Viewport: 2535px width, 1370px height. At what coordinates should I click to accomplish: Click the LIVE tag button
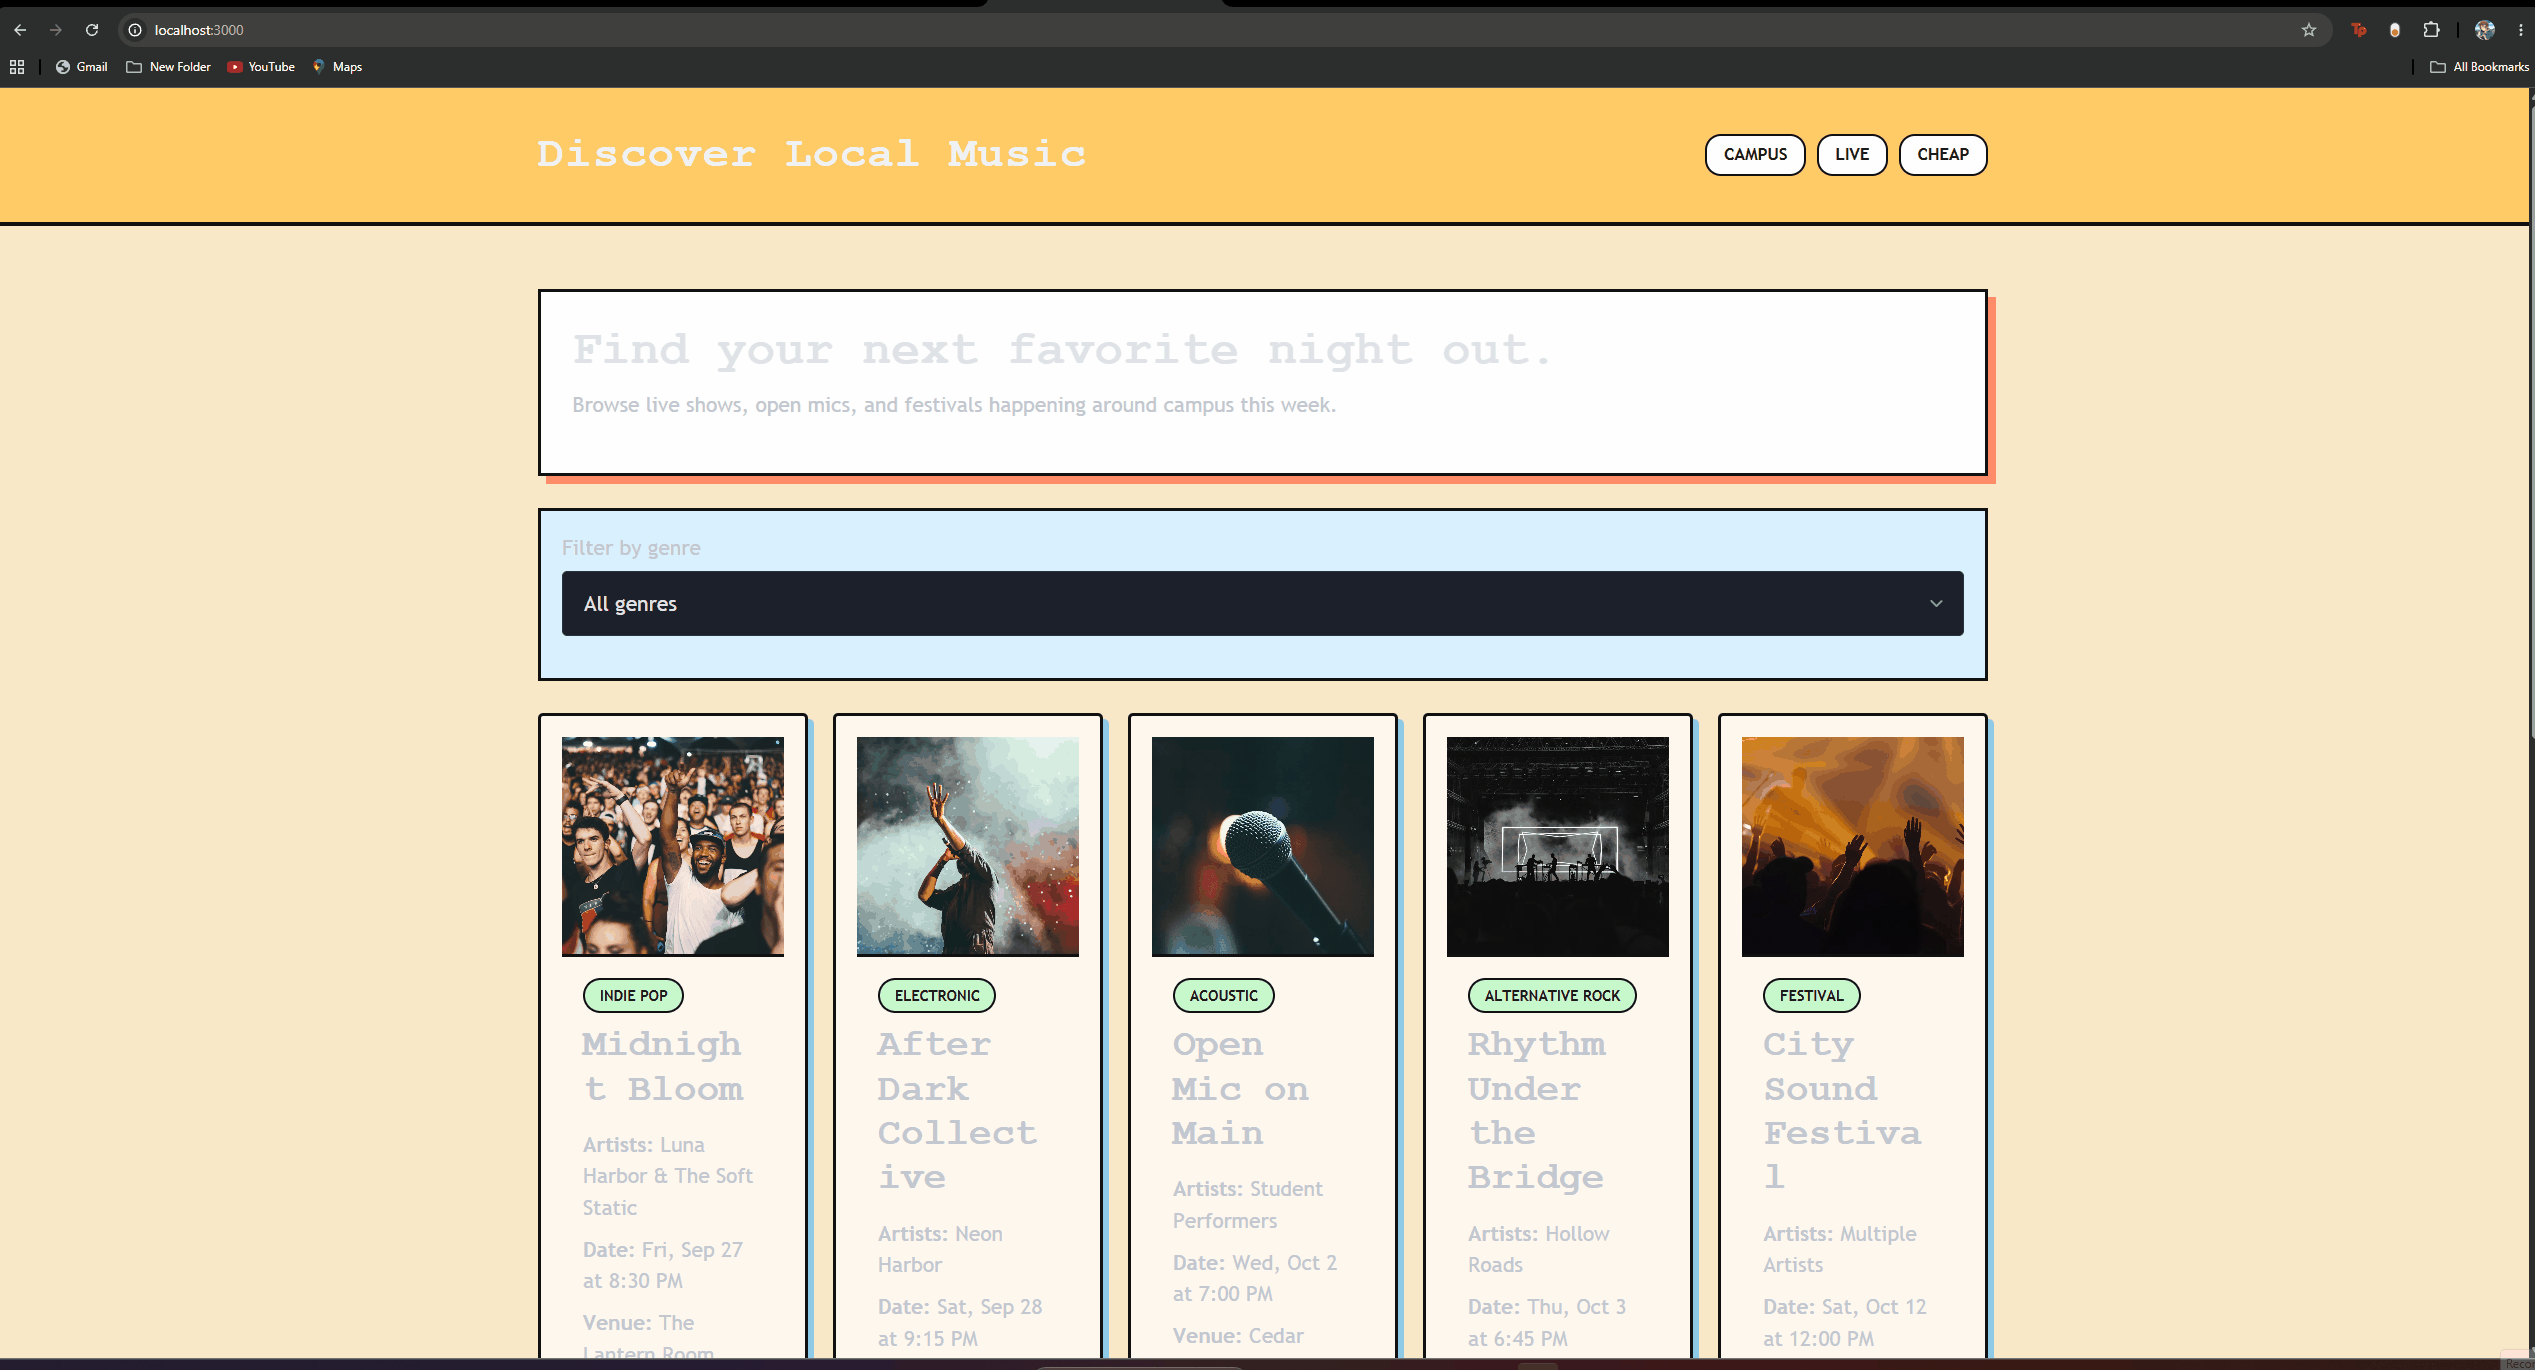coord(1852,155)
